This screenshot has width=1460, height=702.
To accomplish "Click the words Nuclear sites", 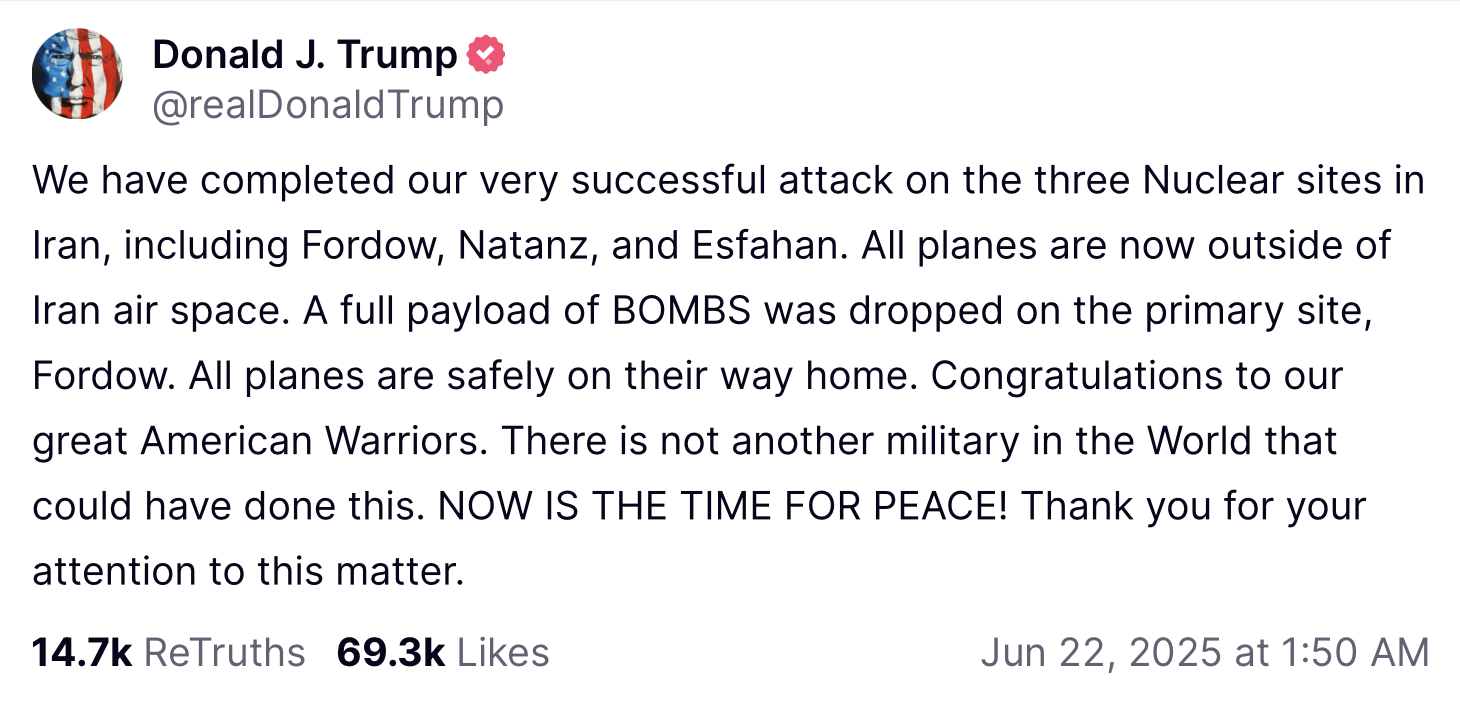I will coord(1260,181).
